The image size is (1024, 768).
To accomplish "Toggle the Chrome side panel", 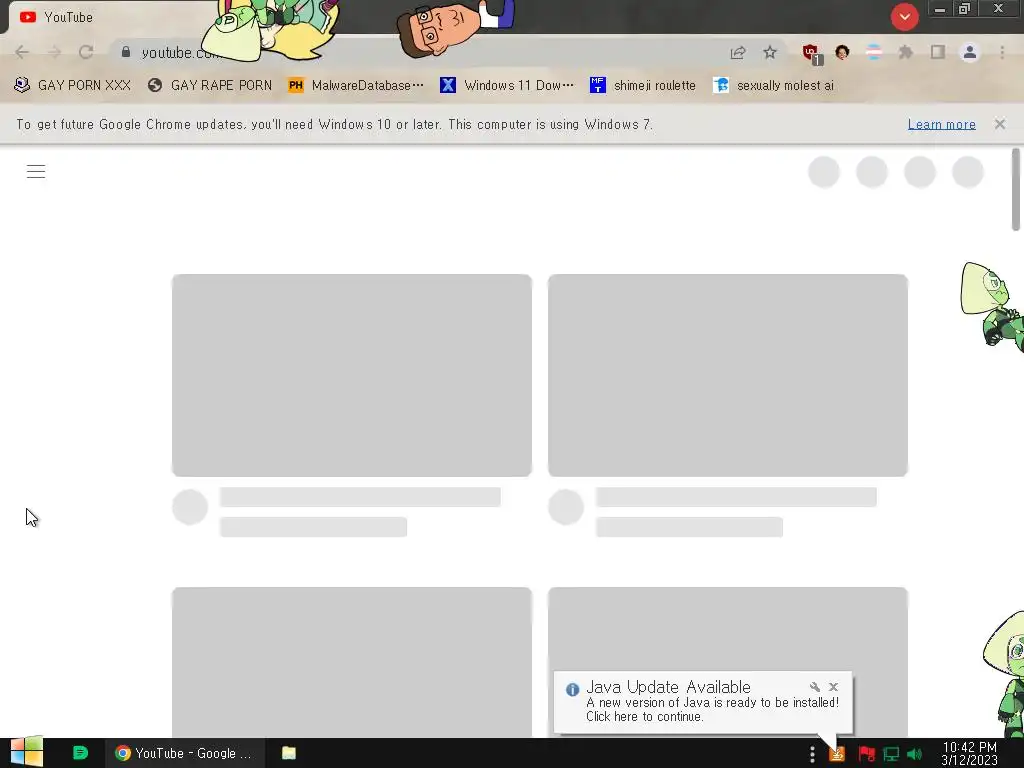I will coord(938,52).
